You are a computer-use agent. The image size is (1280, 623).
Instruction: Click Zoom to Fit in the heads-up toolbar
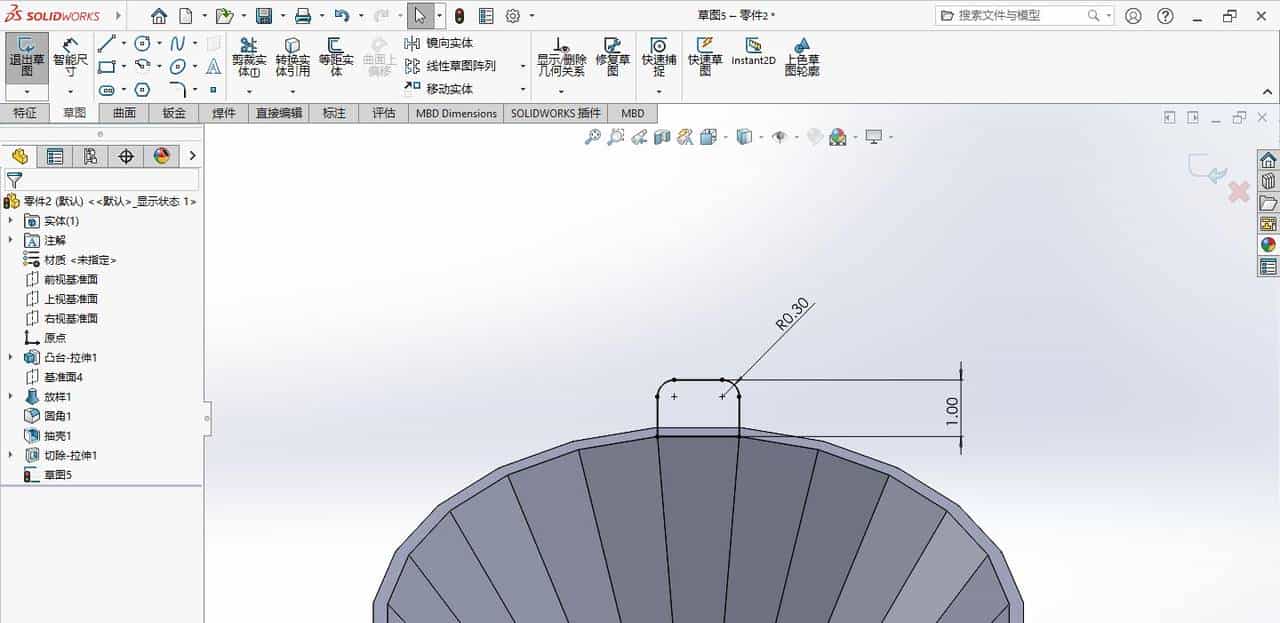[x=592, y=137]
